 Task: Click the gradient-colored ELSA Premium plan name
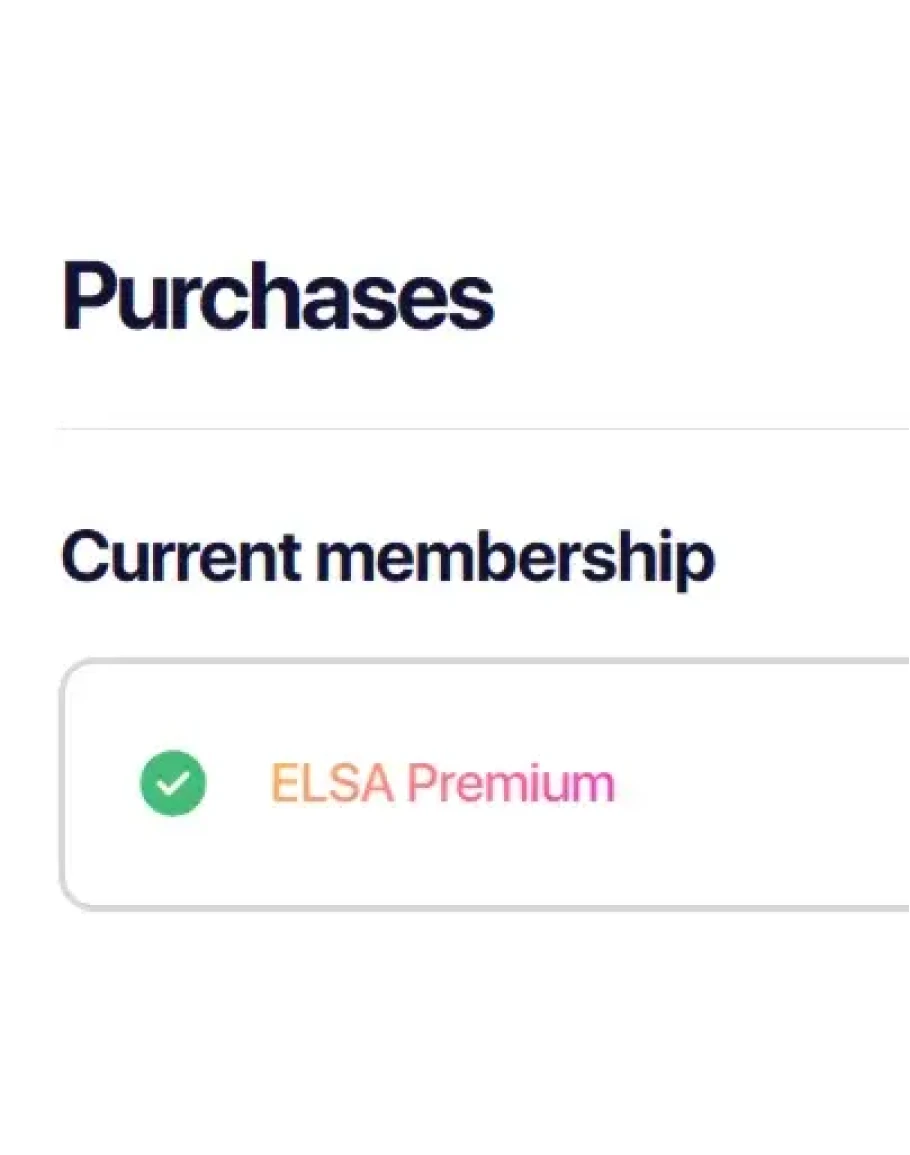coord(442,783)
